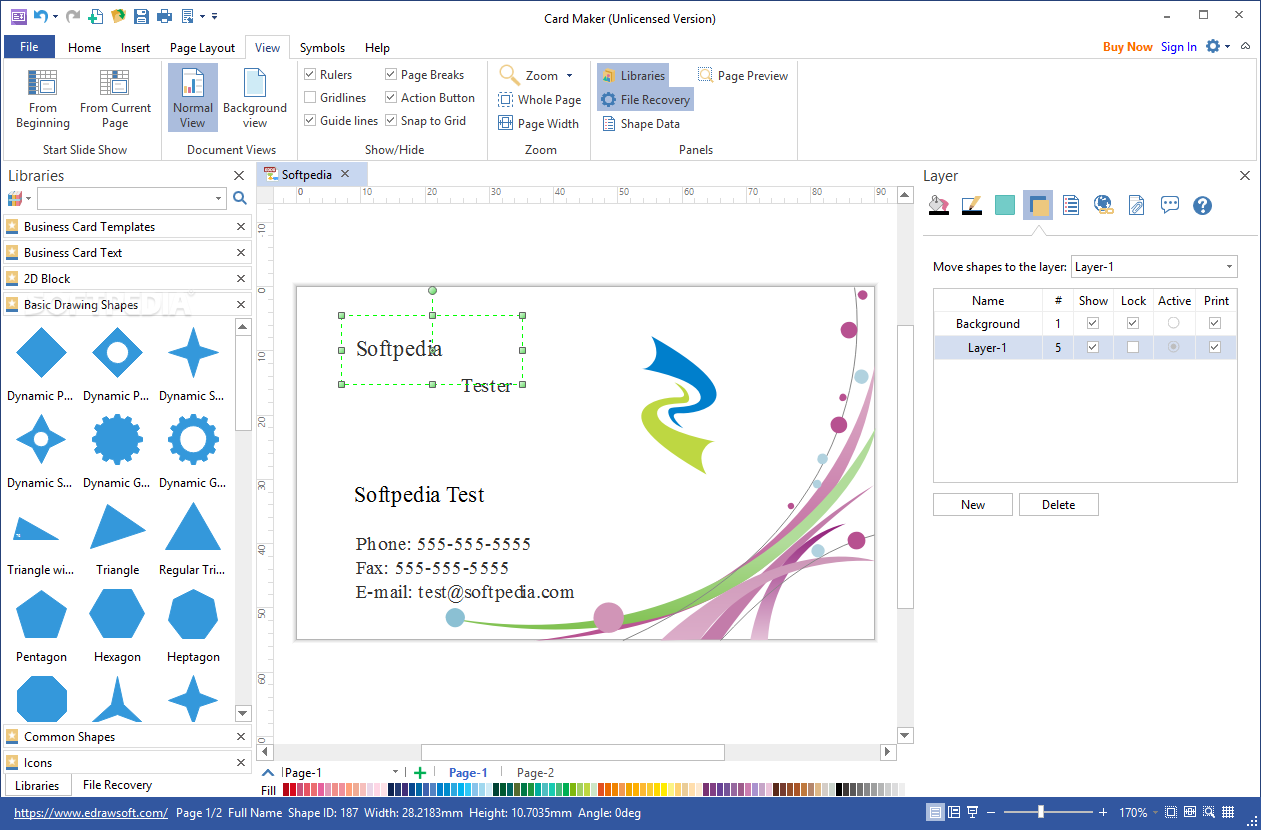Click the status bar zoom slider
Image resolution: width=1261 pixels, height=830 pixels.
pyautogui.click(x=1047, y=812)
